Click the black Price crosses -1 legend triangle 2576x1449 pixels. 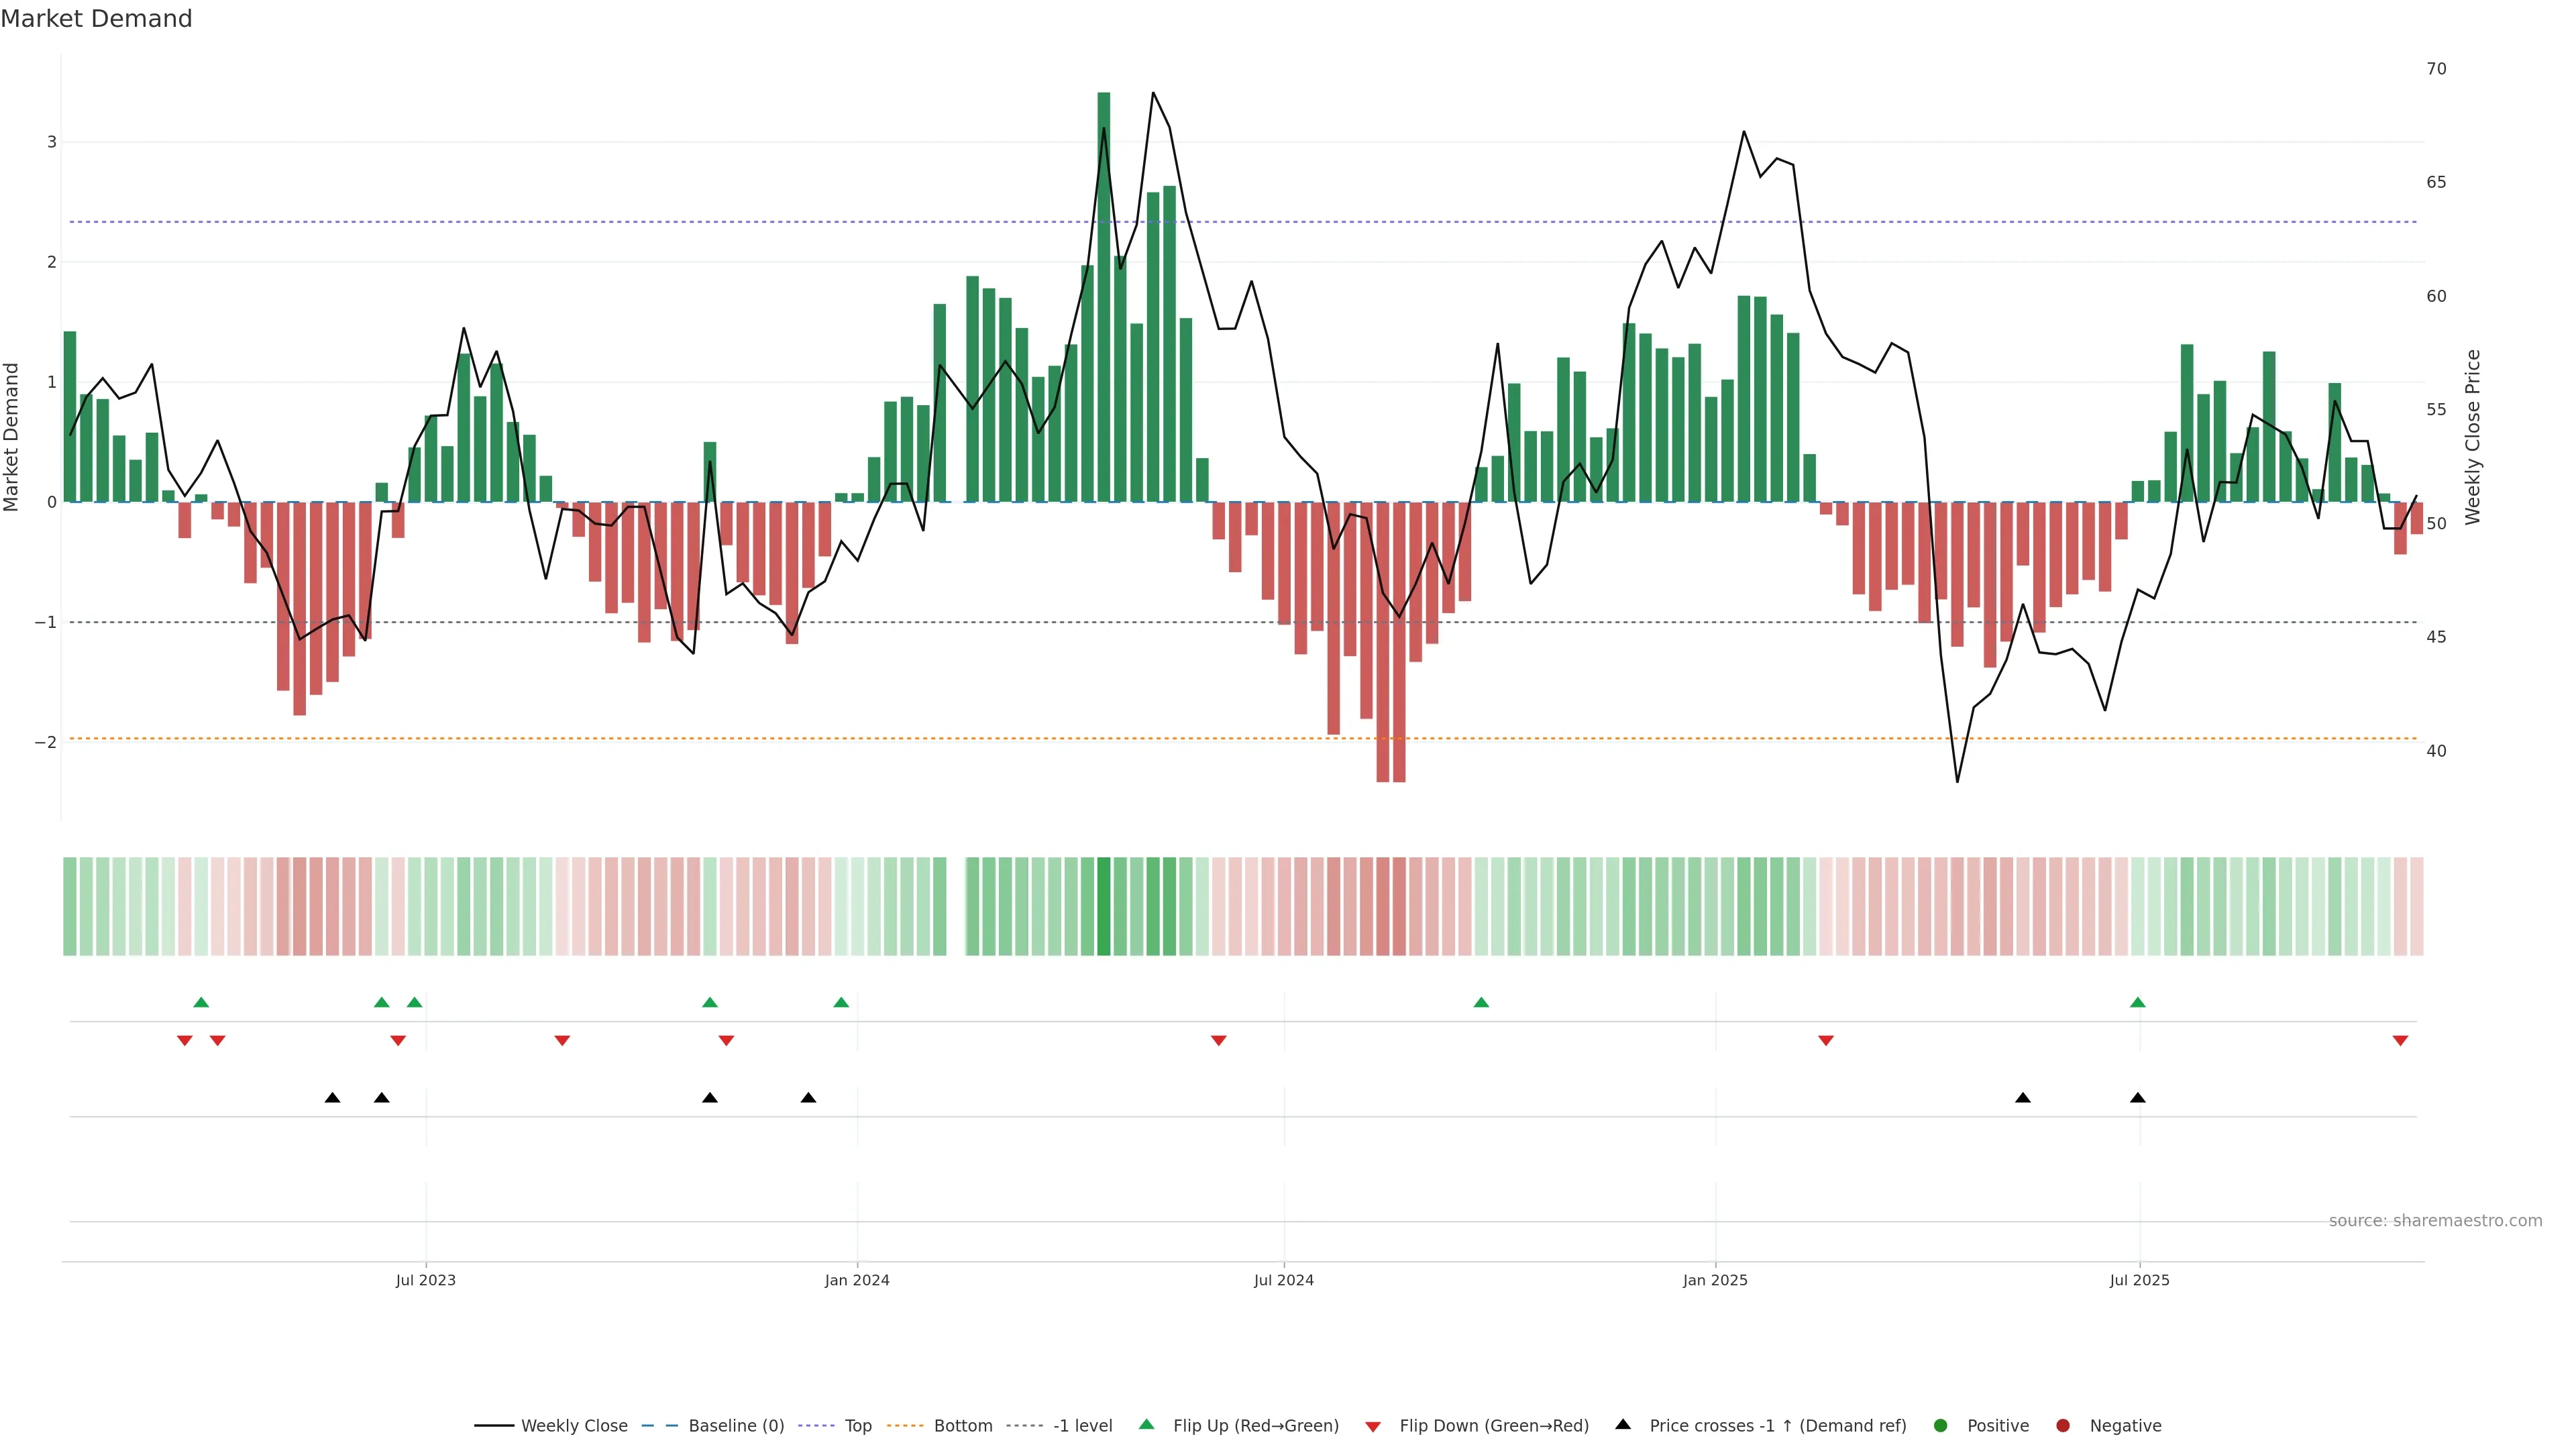[x=1623, y=1424]
